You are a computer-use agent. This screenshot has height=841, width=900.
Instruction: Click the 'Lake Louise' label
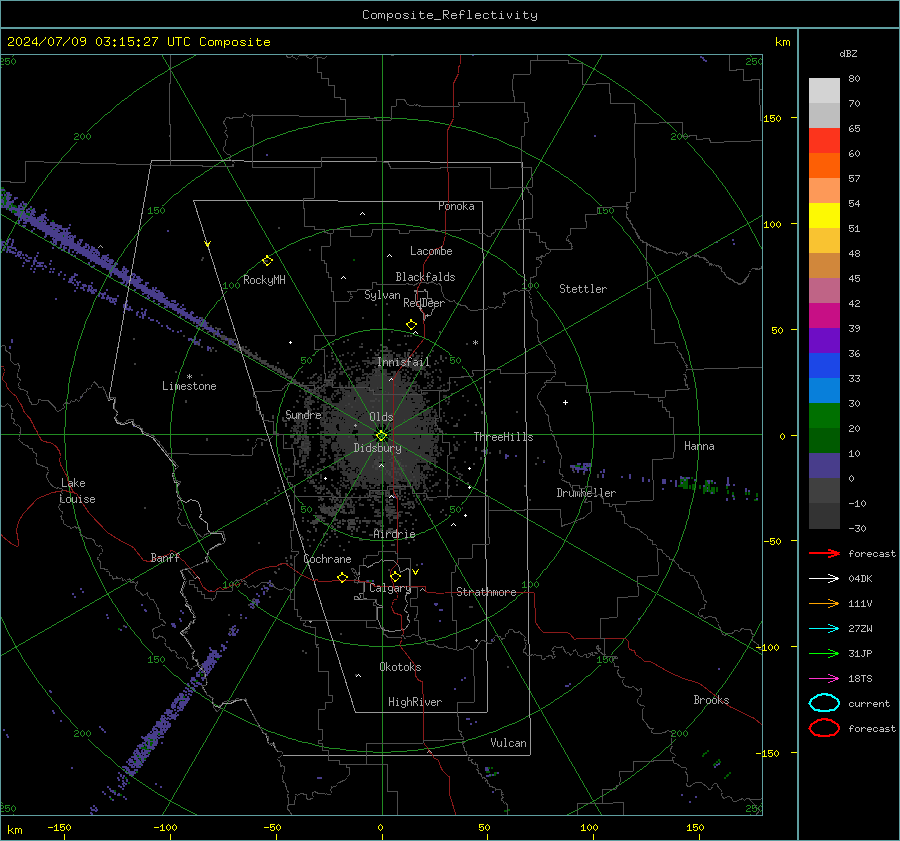(x=77, y=491)
